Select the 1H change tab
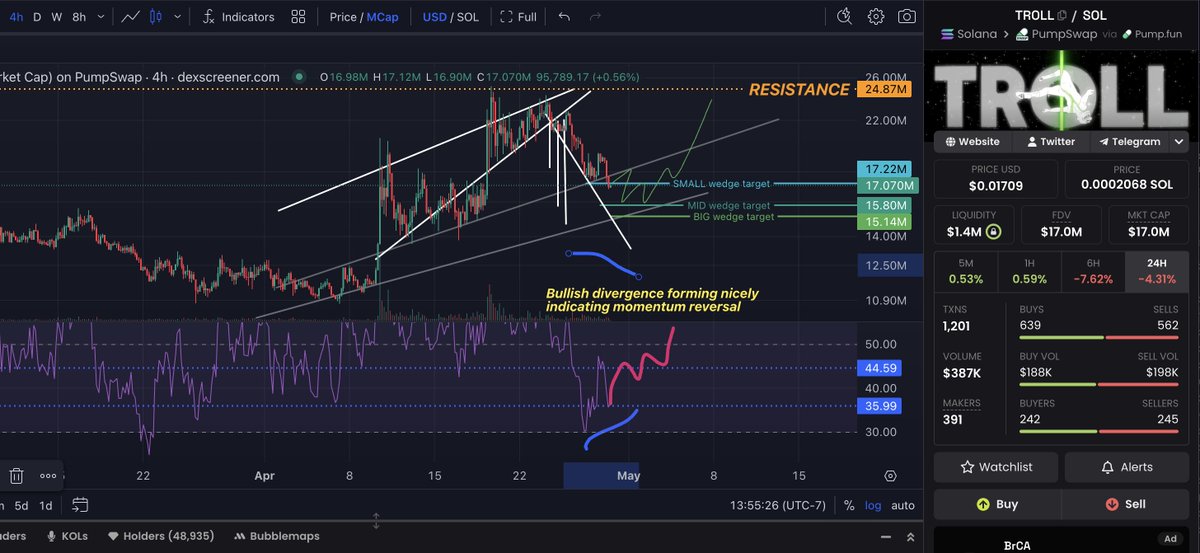 1029,271
